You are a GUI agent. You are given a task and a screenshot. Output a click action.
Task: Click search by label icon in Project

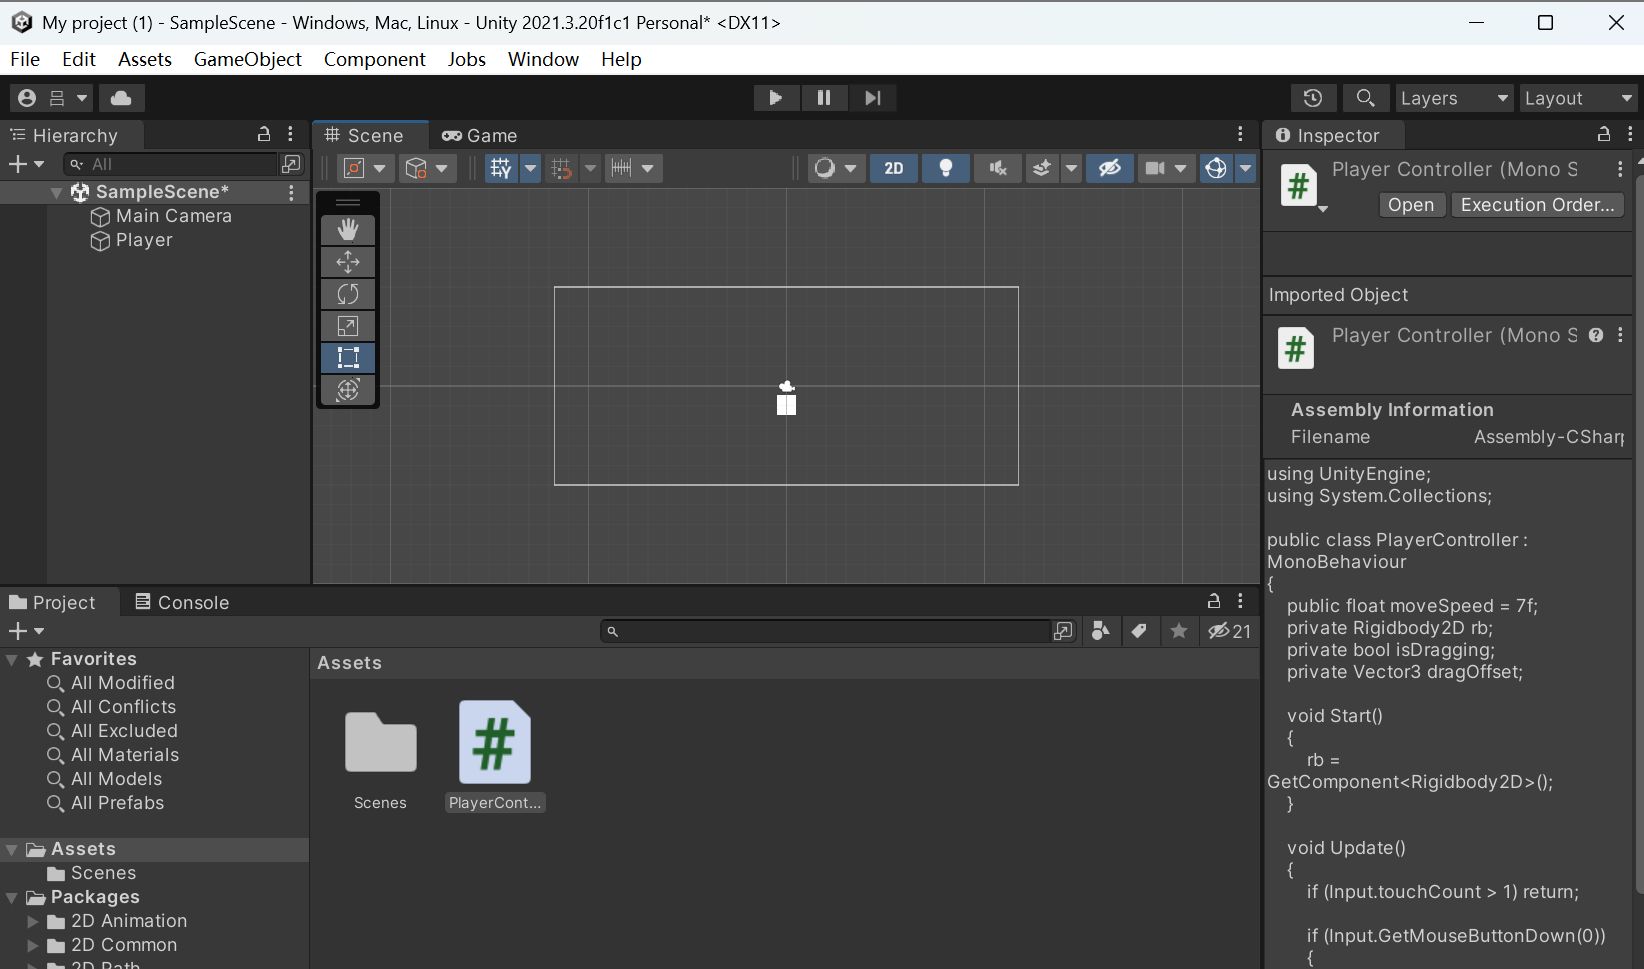(1139, 631)
